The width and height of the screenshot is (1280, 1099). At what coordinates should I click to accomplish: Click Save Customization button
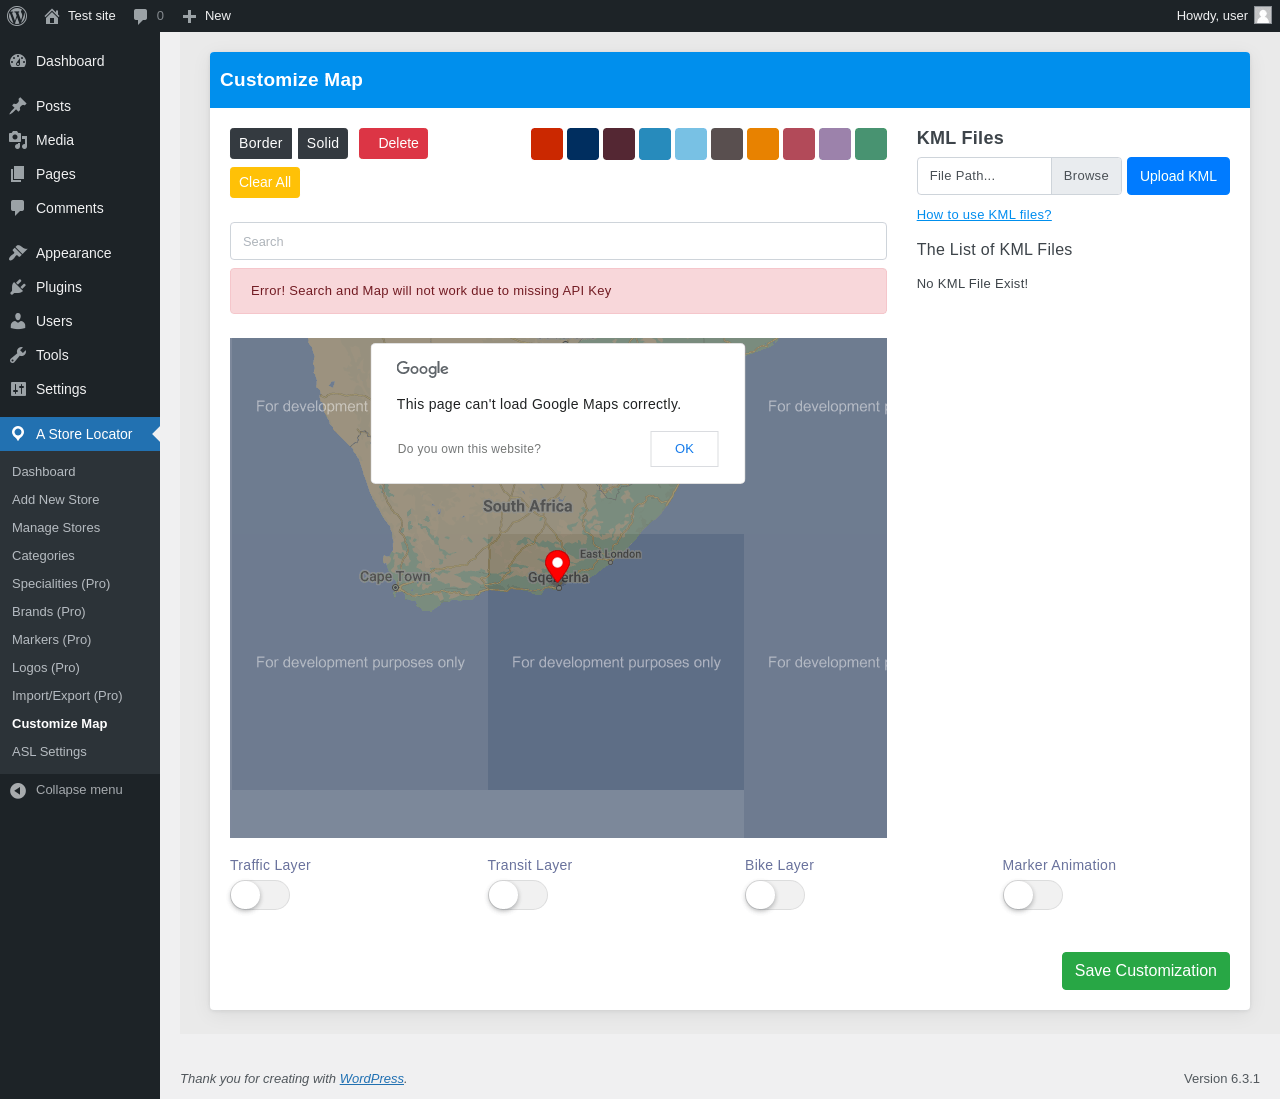coord(1146,971)
